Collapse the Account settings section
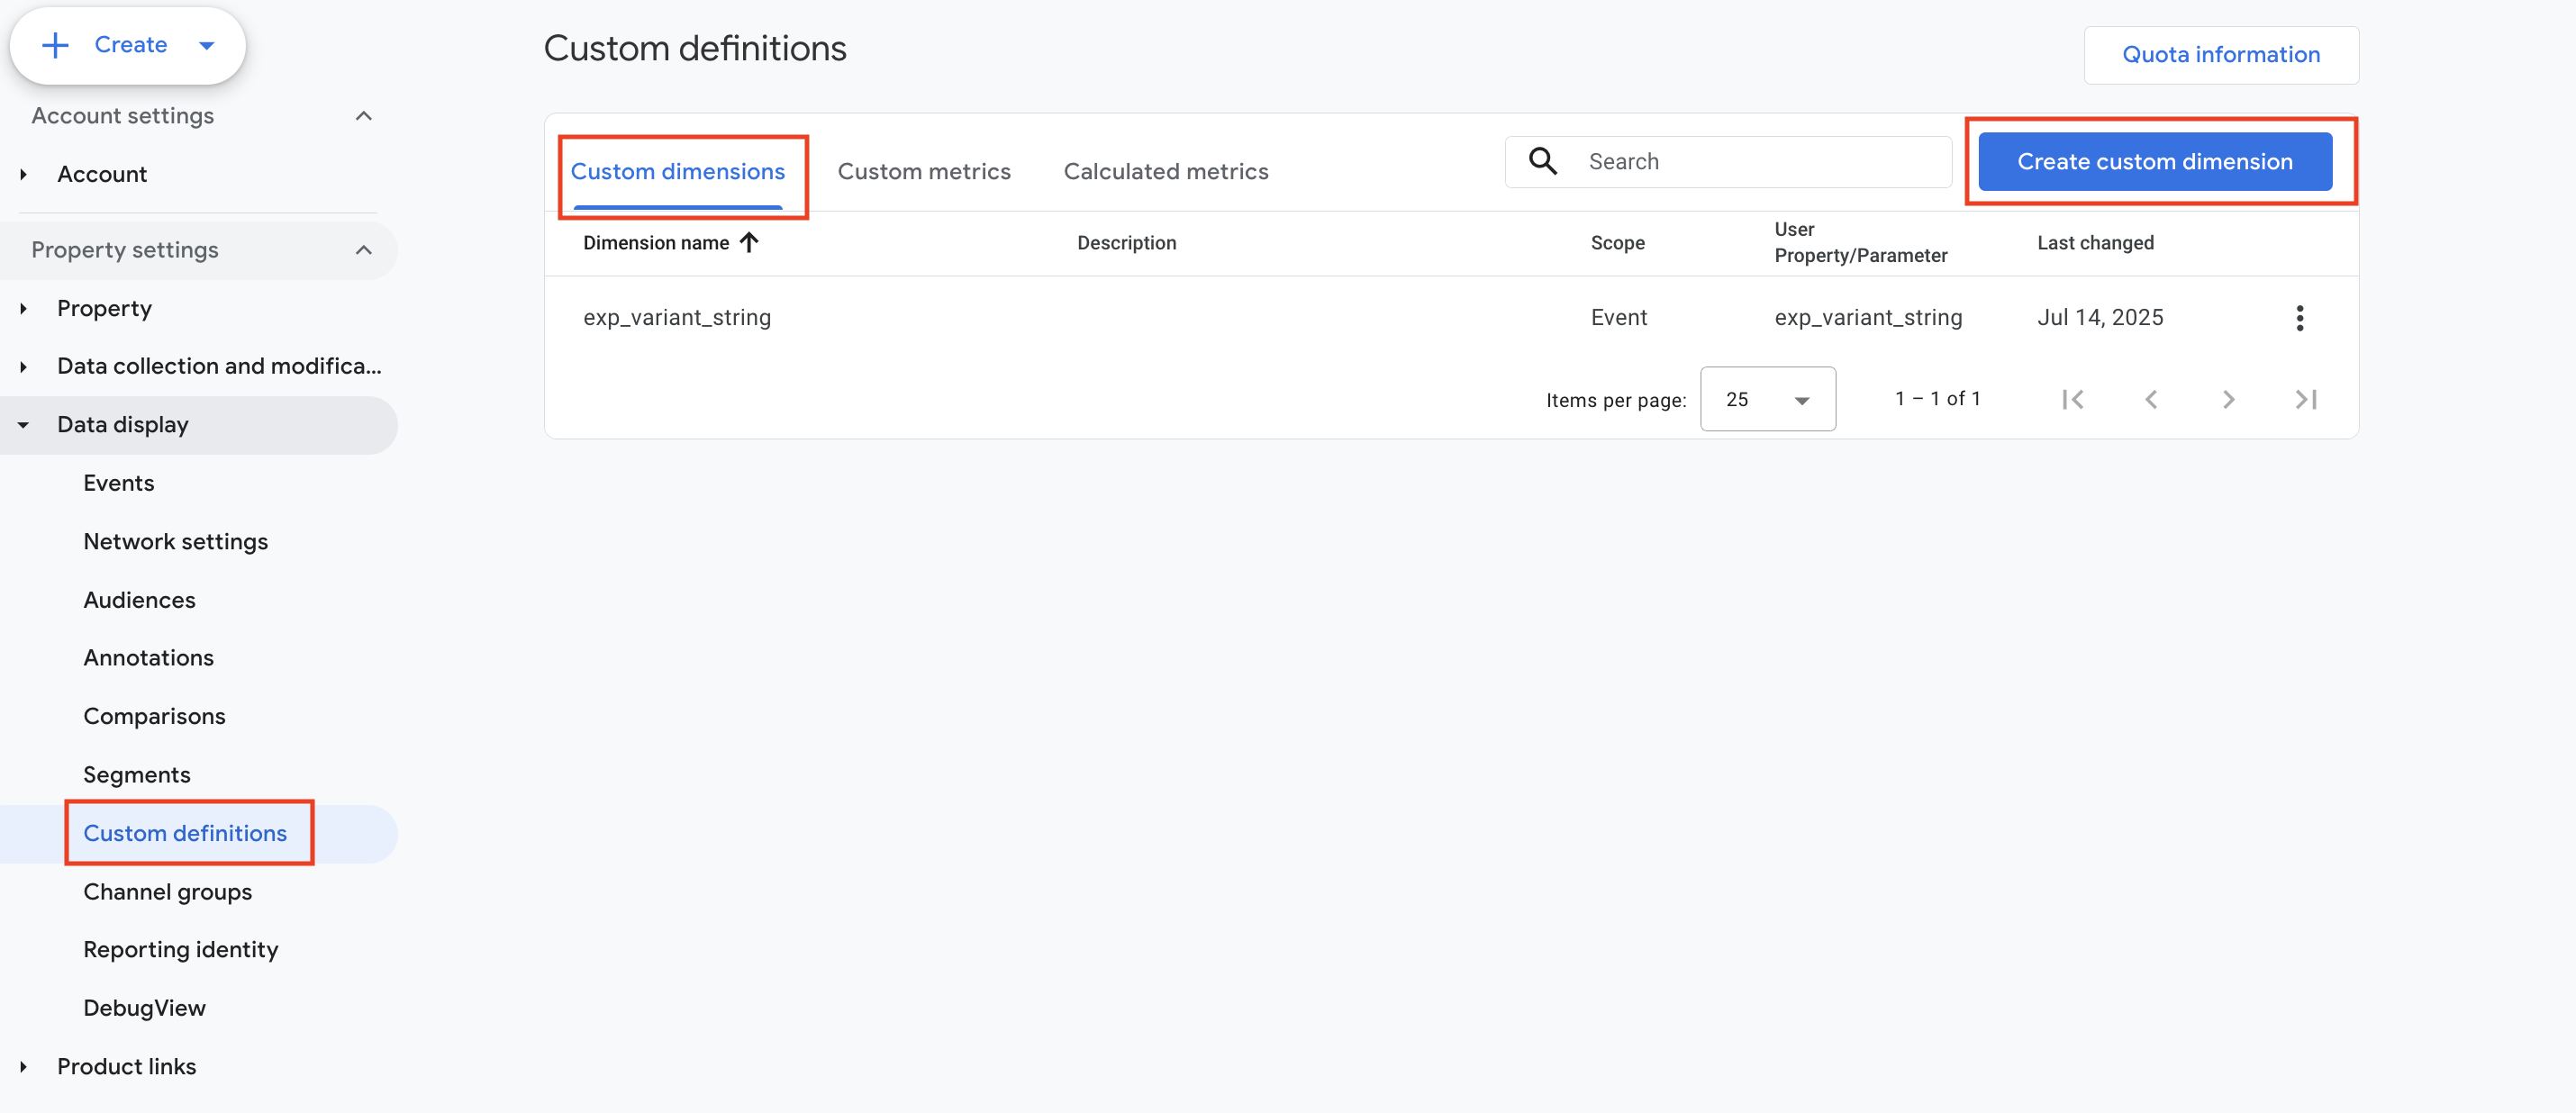2576x1113 pixels. click(x=364, y=116)
